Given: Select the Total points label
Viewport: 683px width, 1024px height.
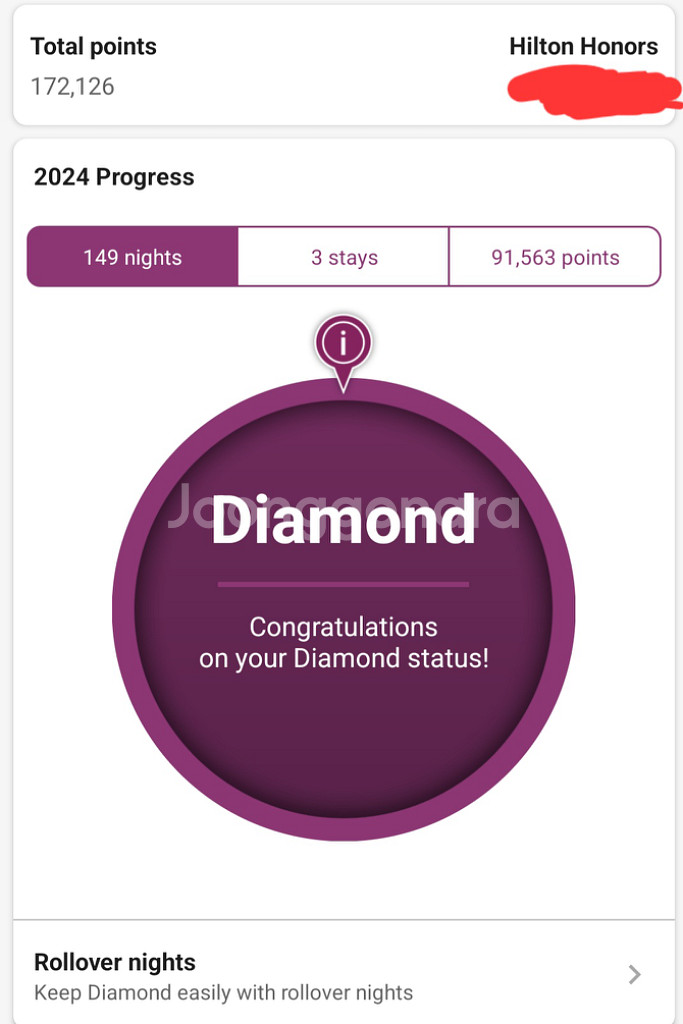Looking at the screenshot, I should coord(93,46).
